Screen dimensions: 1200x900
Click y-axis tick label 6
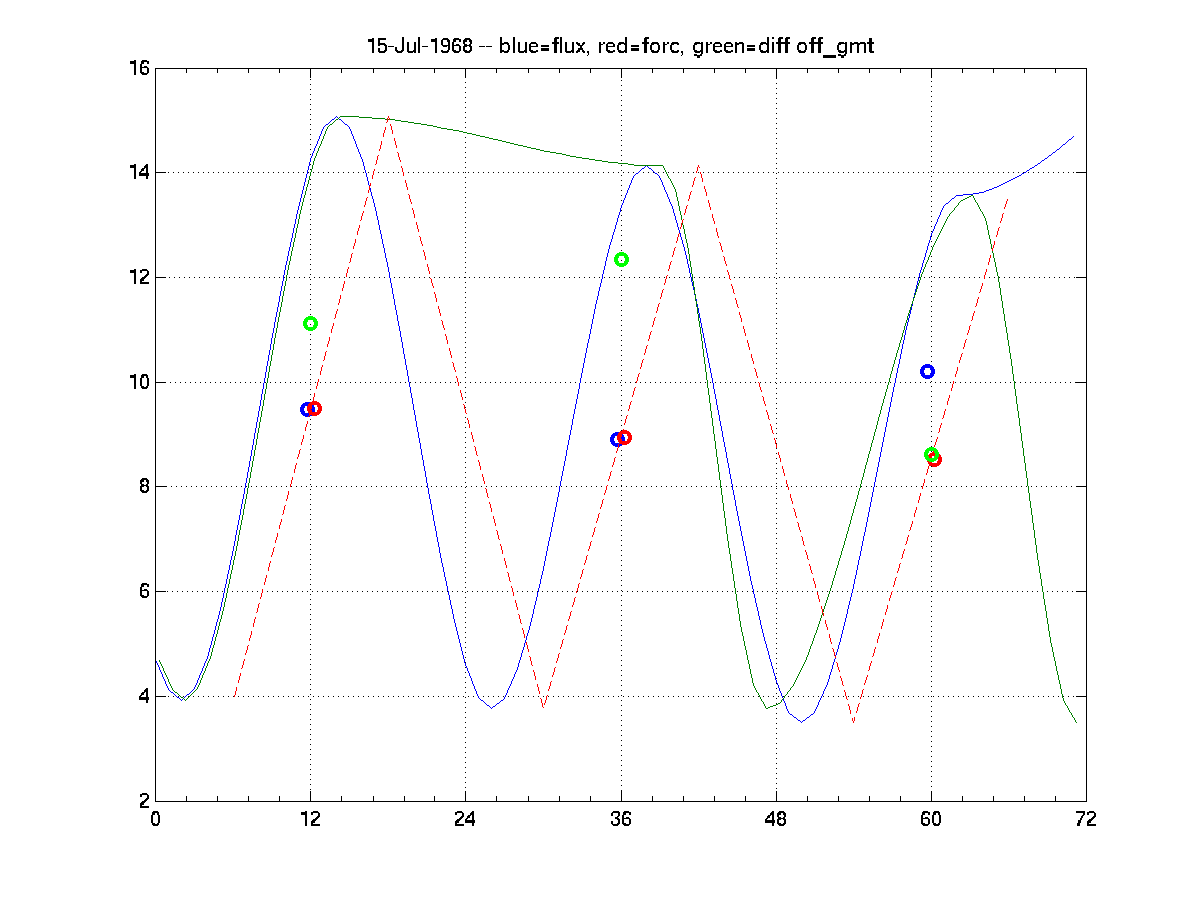pyautogui.click(x=142, y=592)
